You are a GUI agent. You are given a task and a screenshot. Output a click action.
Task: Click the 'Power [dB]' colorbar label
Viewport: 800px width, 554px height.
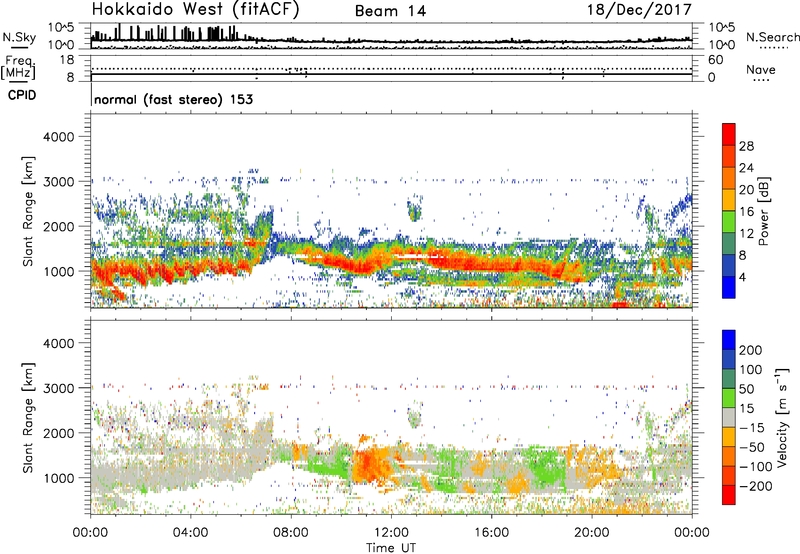[x=764, y=211]
